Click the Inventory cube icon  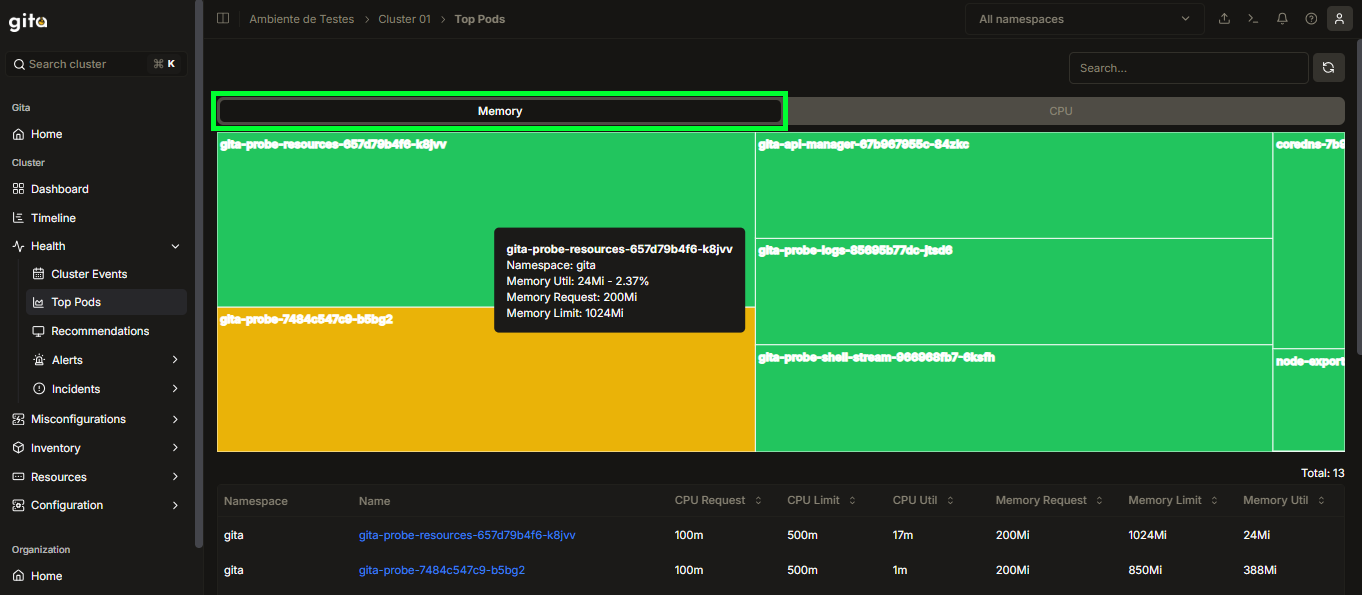(x=19, y=448)
